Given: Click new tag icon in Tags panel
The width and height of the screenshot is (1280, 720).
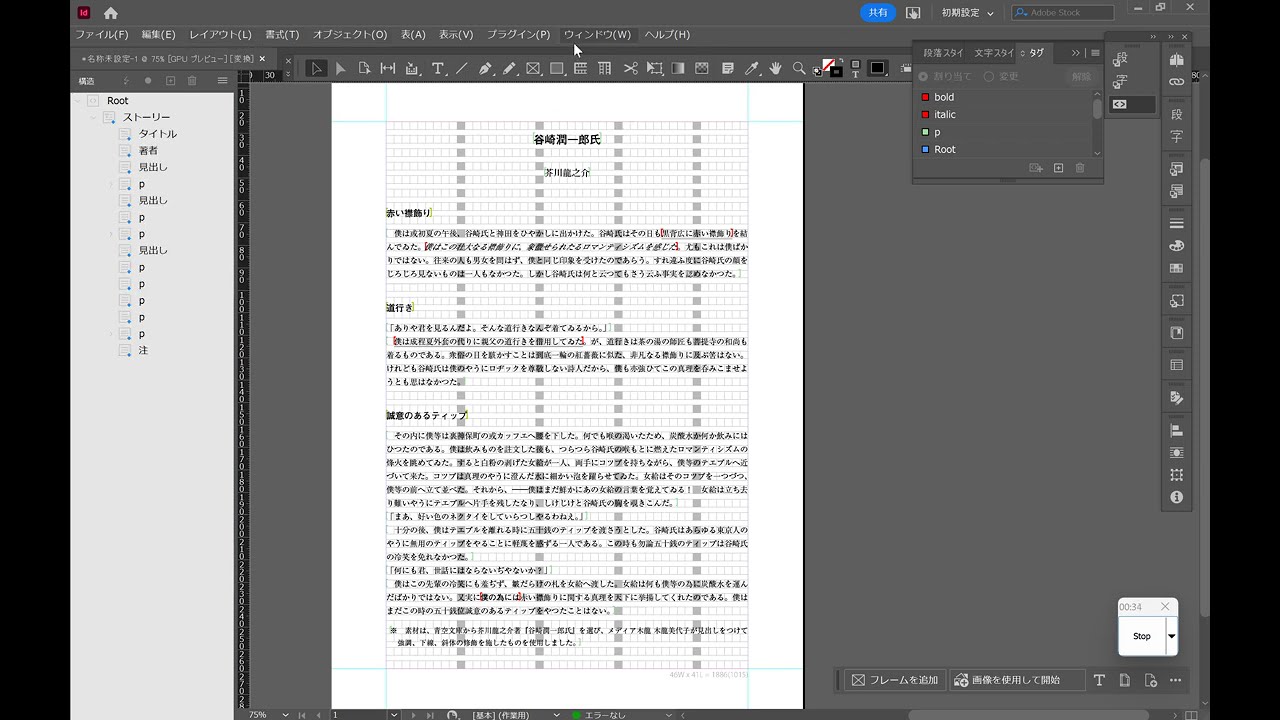Looking at the screenshot, I should (1058, 168).
